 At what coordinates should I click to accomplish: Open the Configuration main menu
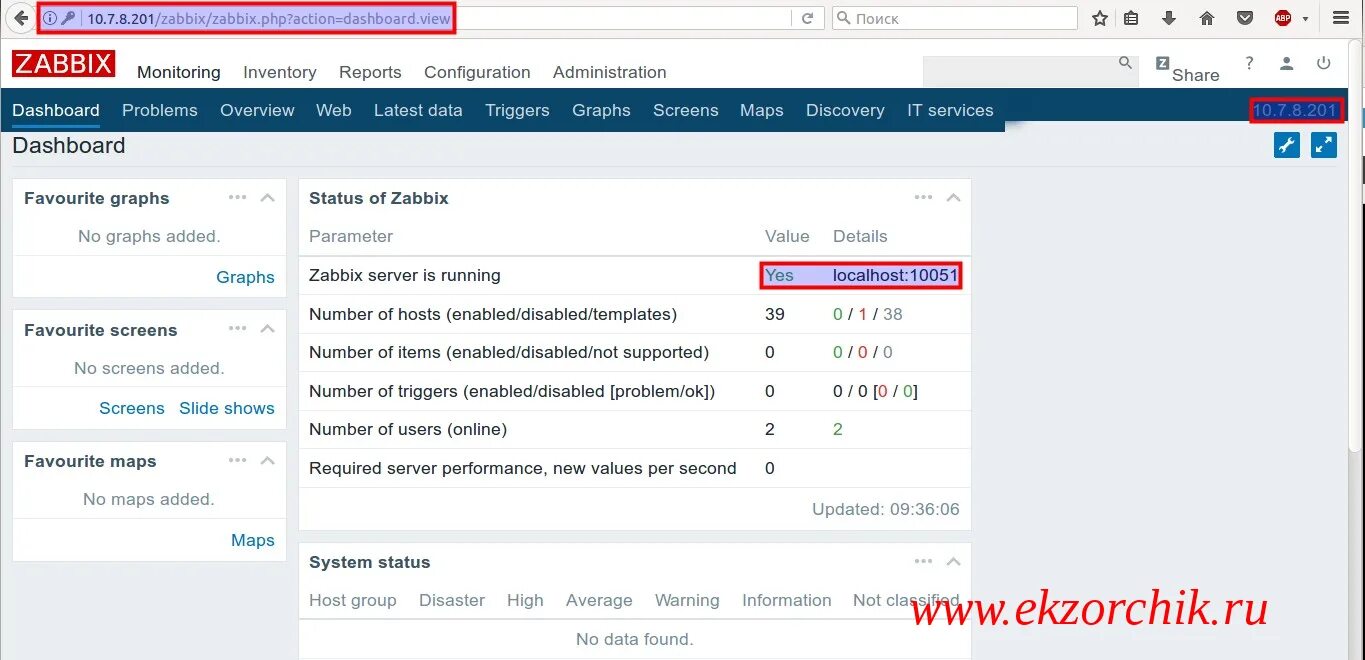(477, 72)
